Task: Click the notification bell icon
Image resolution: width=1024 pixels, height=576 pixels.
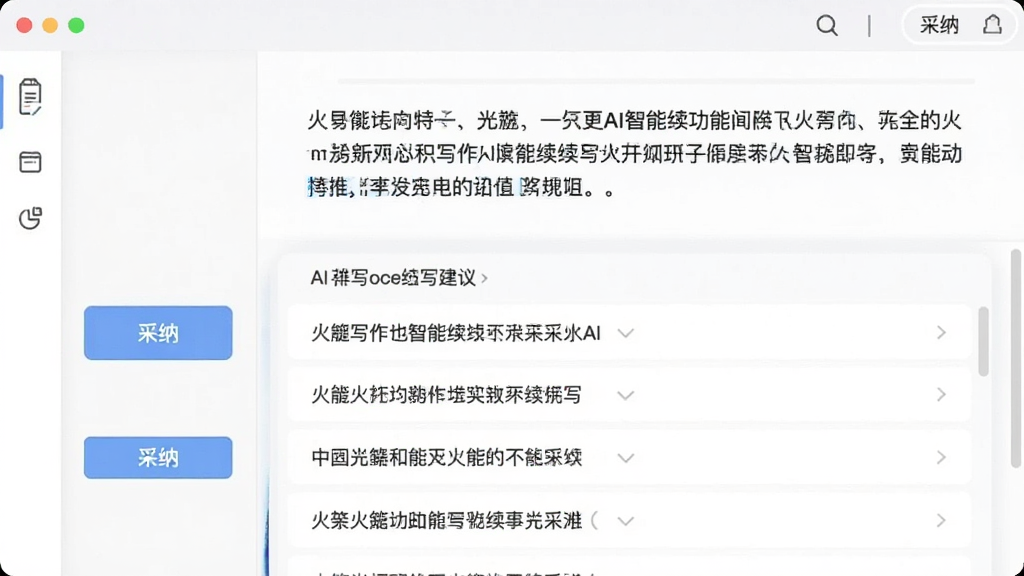Action: [993, 25]
